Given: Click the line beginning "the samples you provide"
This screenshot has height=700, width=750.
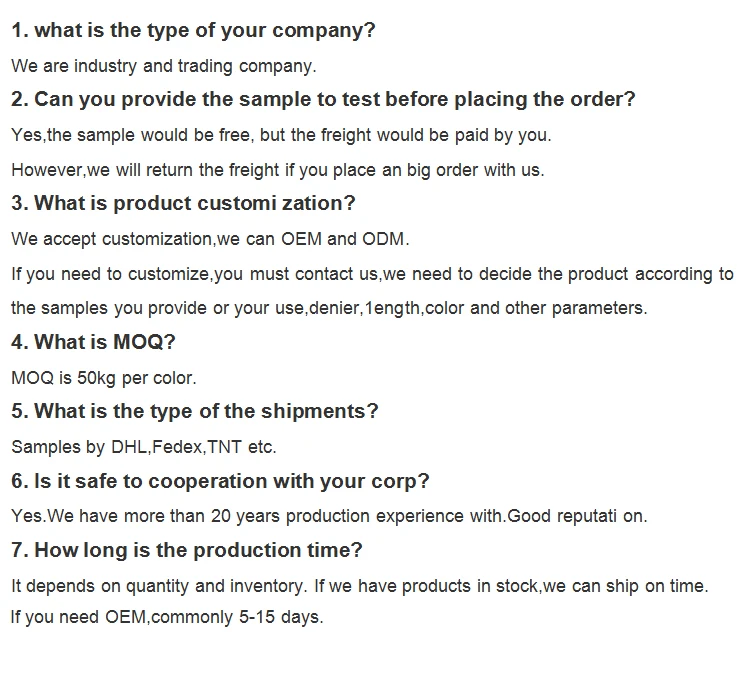Looking at the screenshot, I should coord(329,308).
